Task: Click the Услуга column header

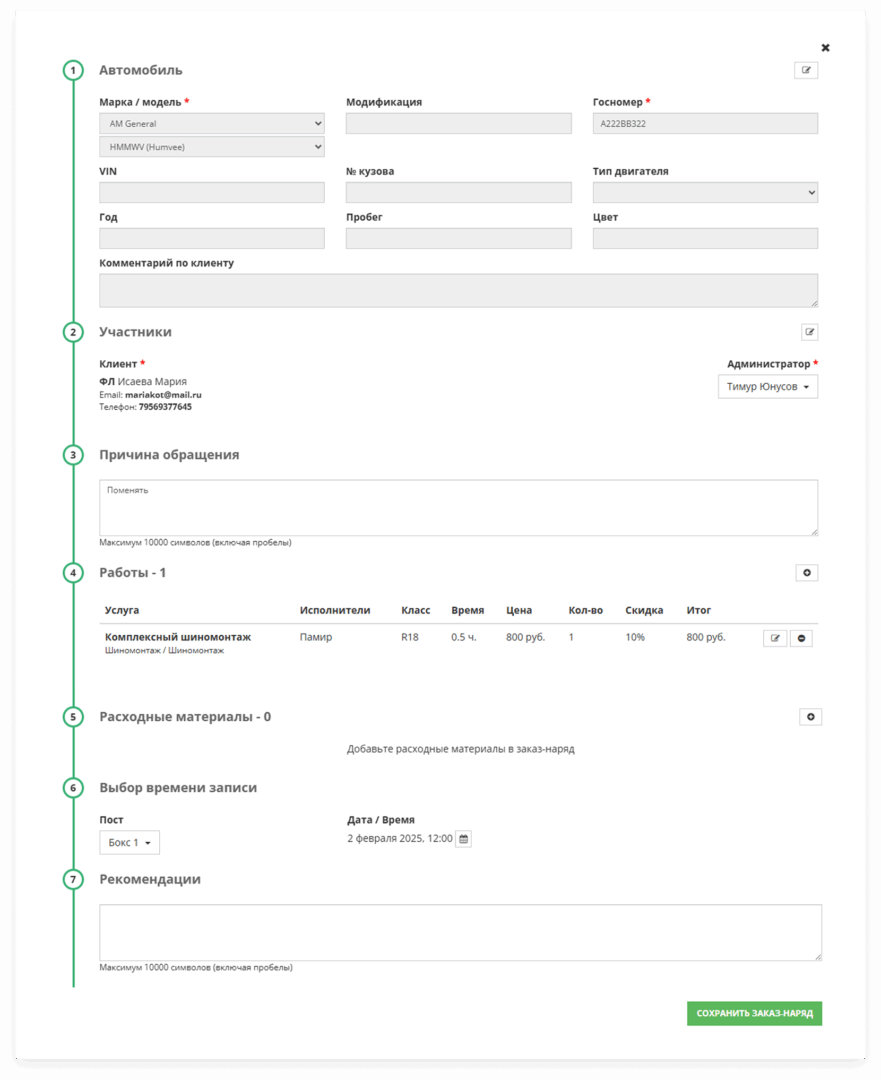Action: 122,610
